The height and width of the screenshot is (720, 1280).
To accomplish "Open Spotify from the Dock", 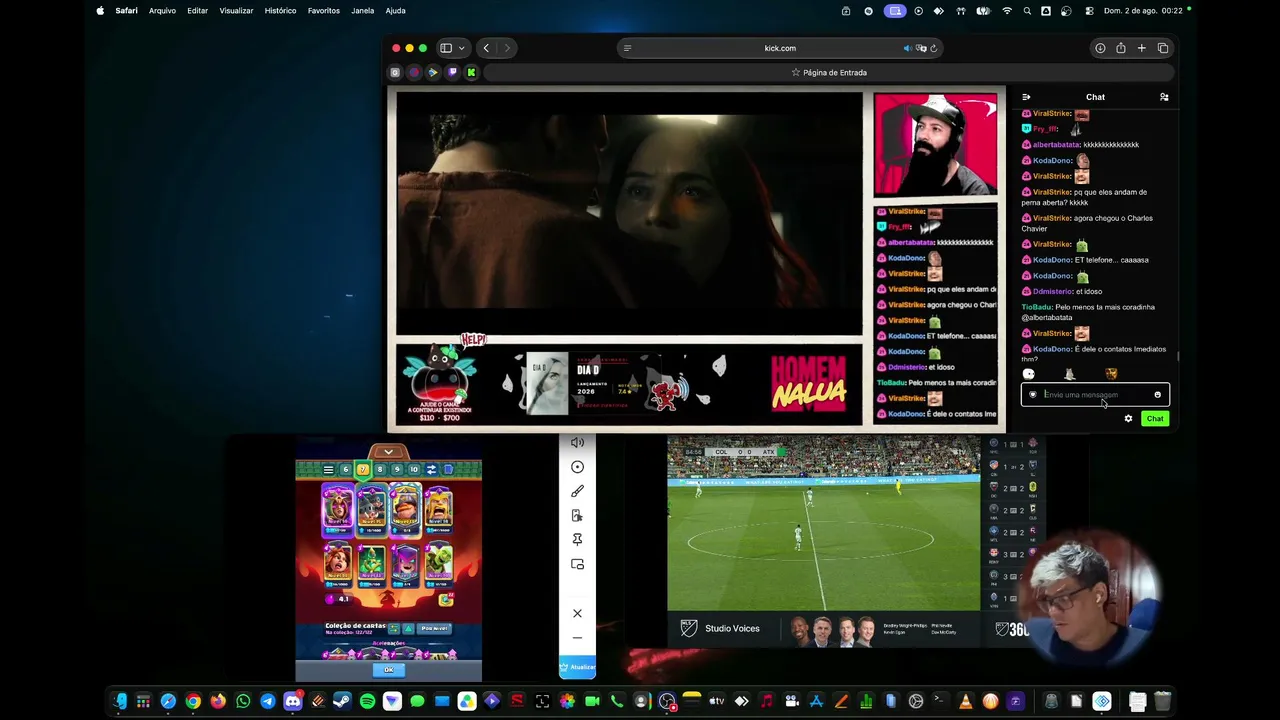I will pos(367,701).
